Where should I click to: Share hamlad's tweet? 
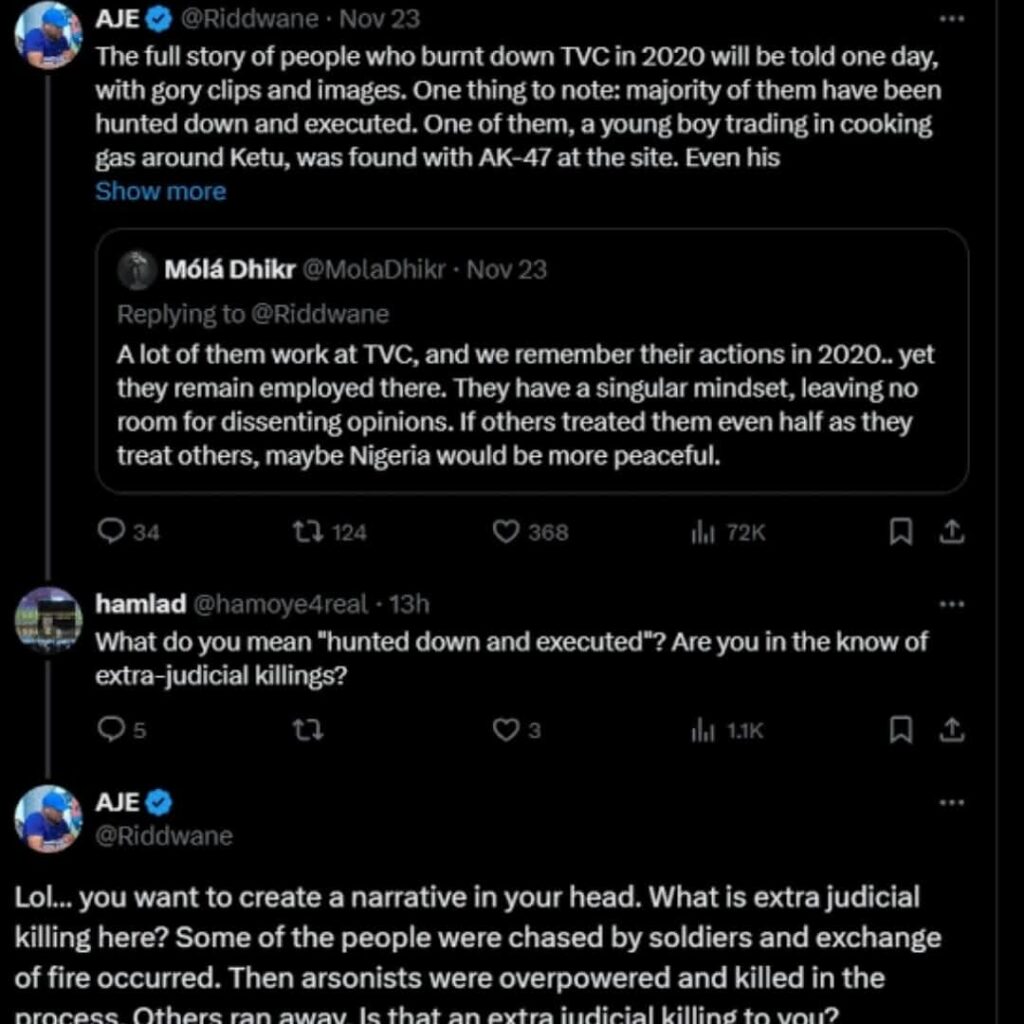(953, 730)
